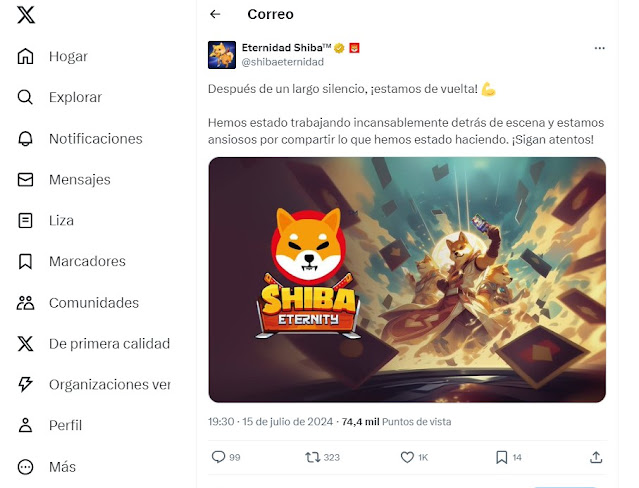Open Organizaciones verificadas lightning icon
Viewport: 639px width, 488px height.
click(25, 384)
